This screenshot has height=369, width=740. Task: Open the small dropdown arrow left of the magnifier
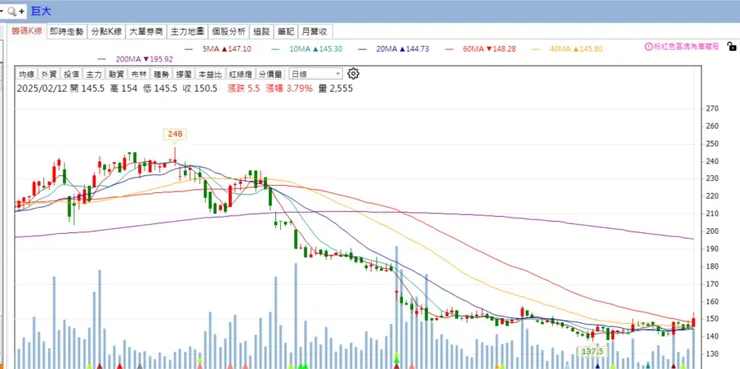click(2, 11)
